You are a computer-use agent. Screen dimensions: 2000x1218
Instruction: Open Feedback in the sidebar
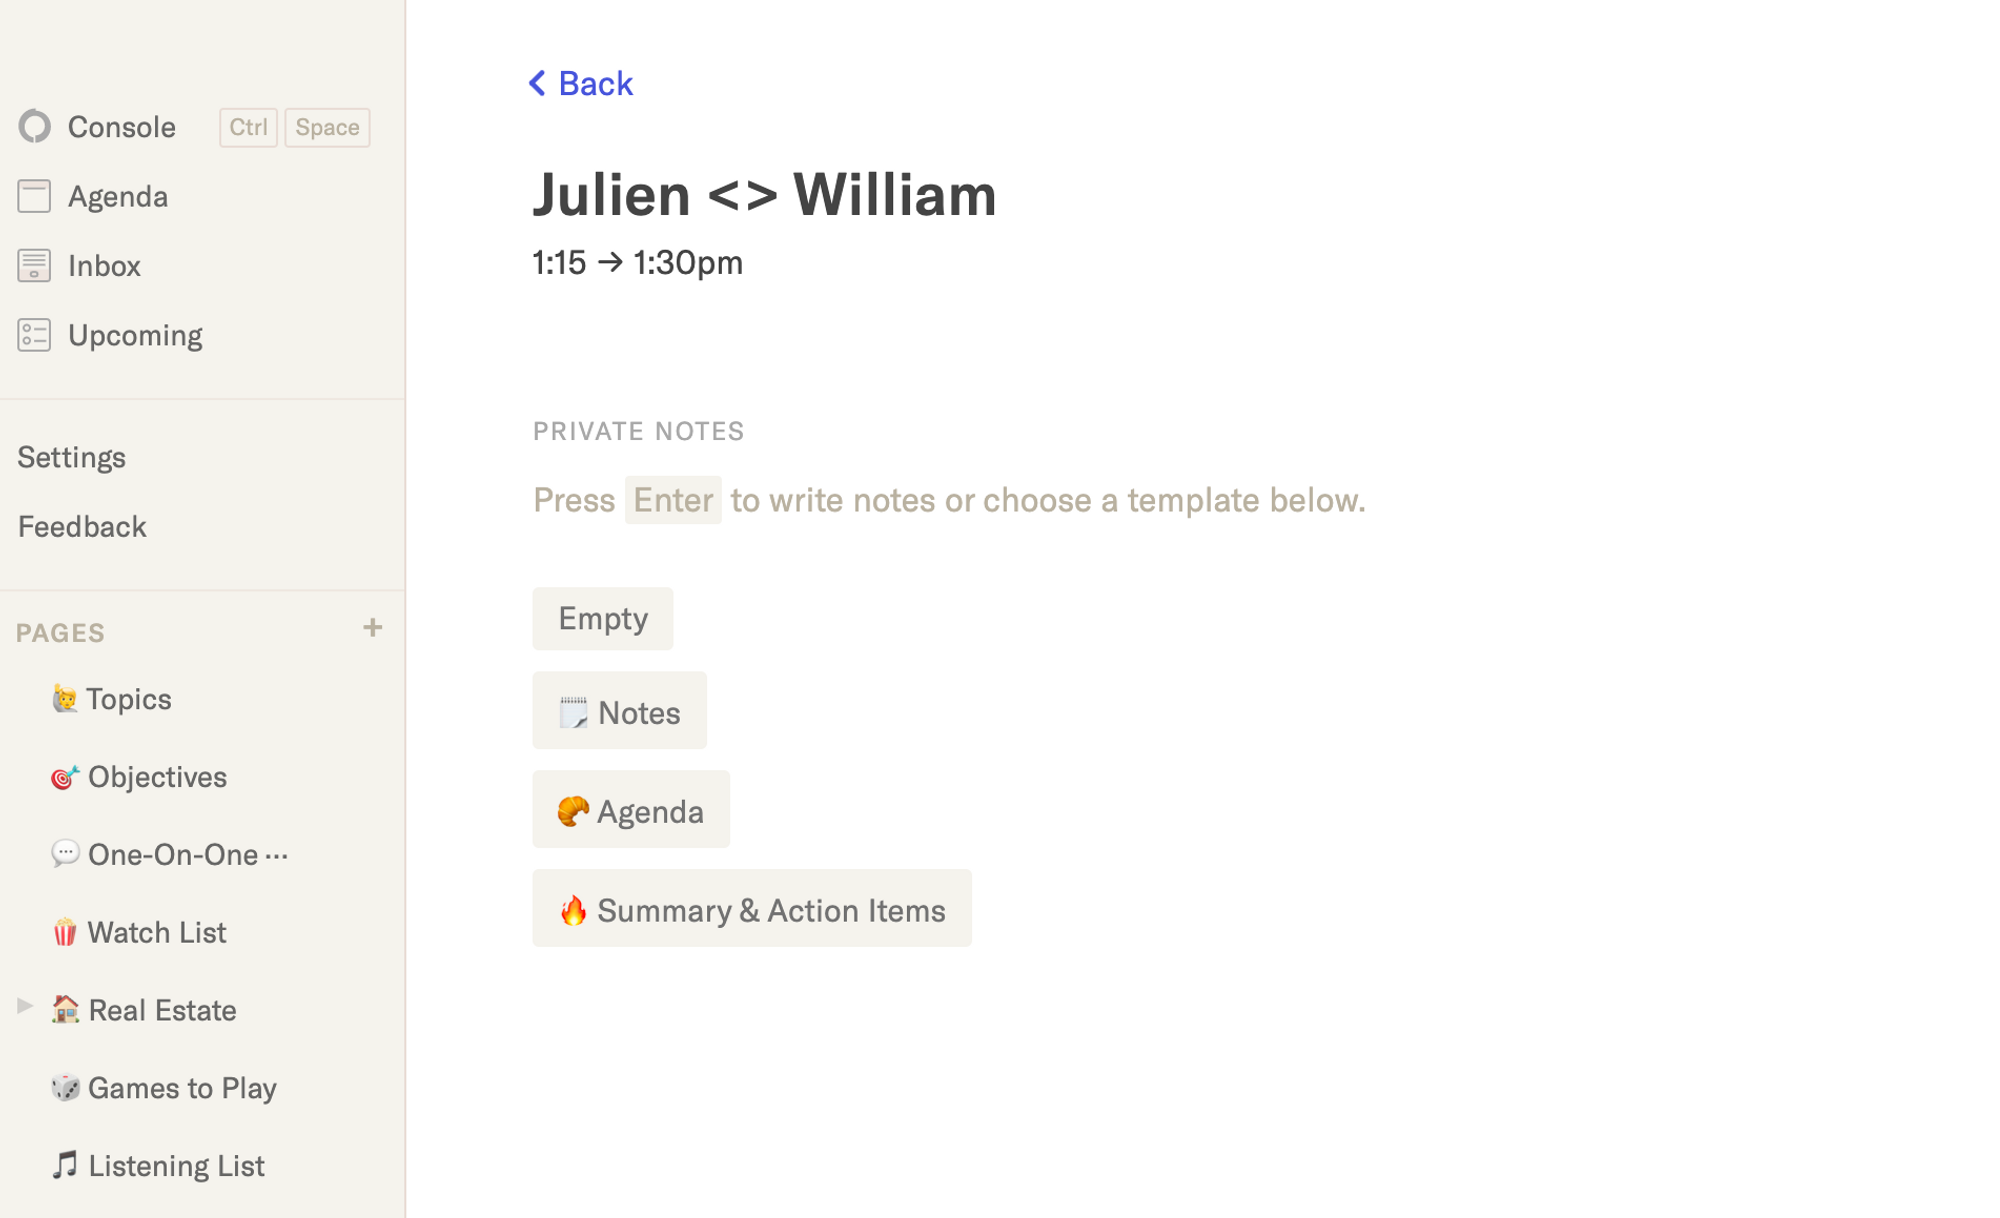[82, 527]
